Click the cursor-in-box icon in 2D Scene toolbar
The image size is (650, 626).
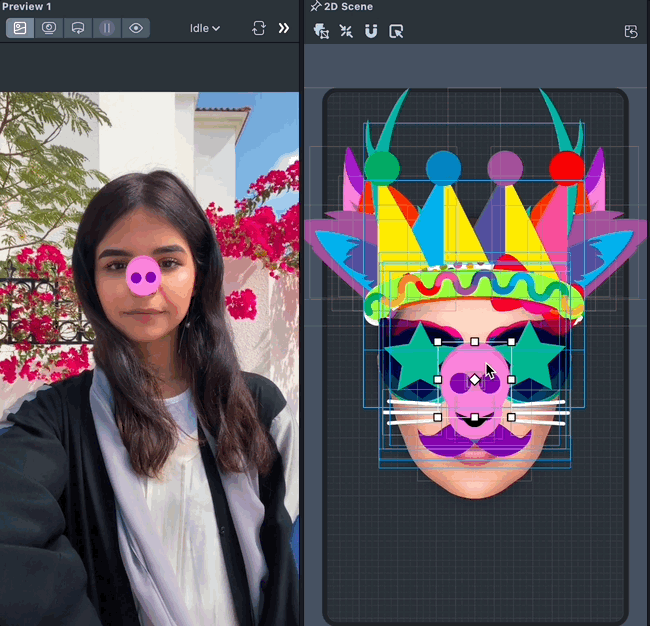(x=396, y=31)
